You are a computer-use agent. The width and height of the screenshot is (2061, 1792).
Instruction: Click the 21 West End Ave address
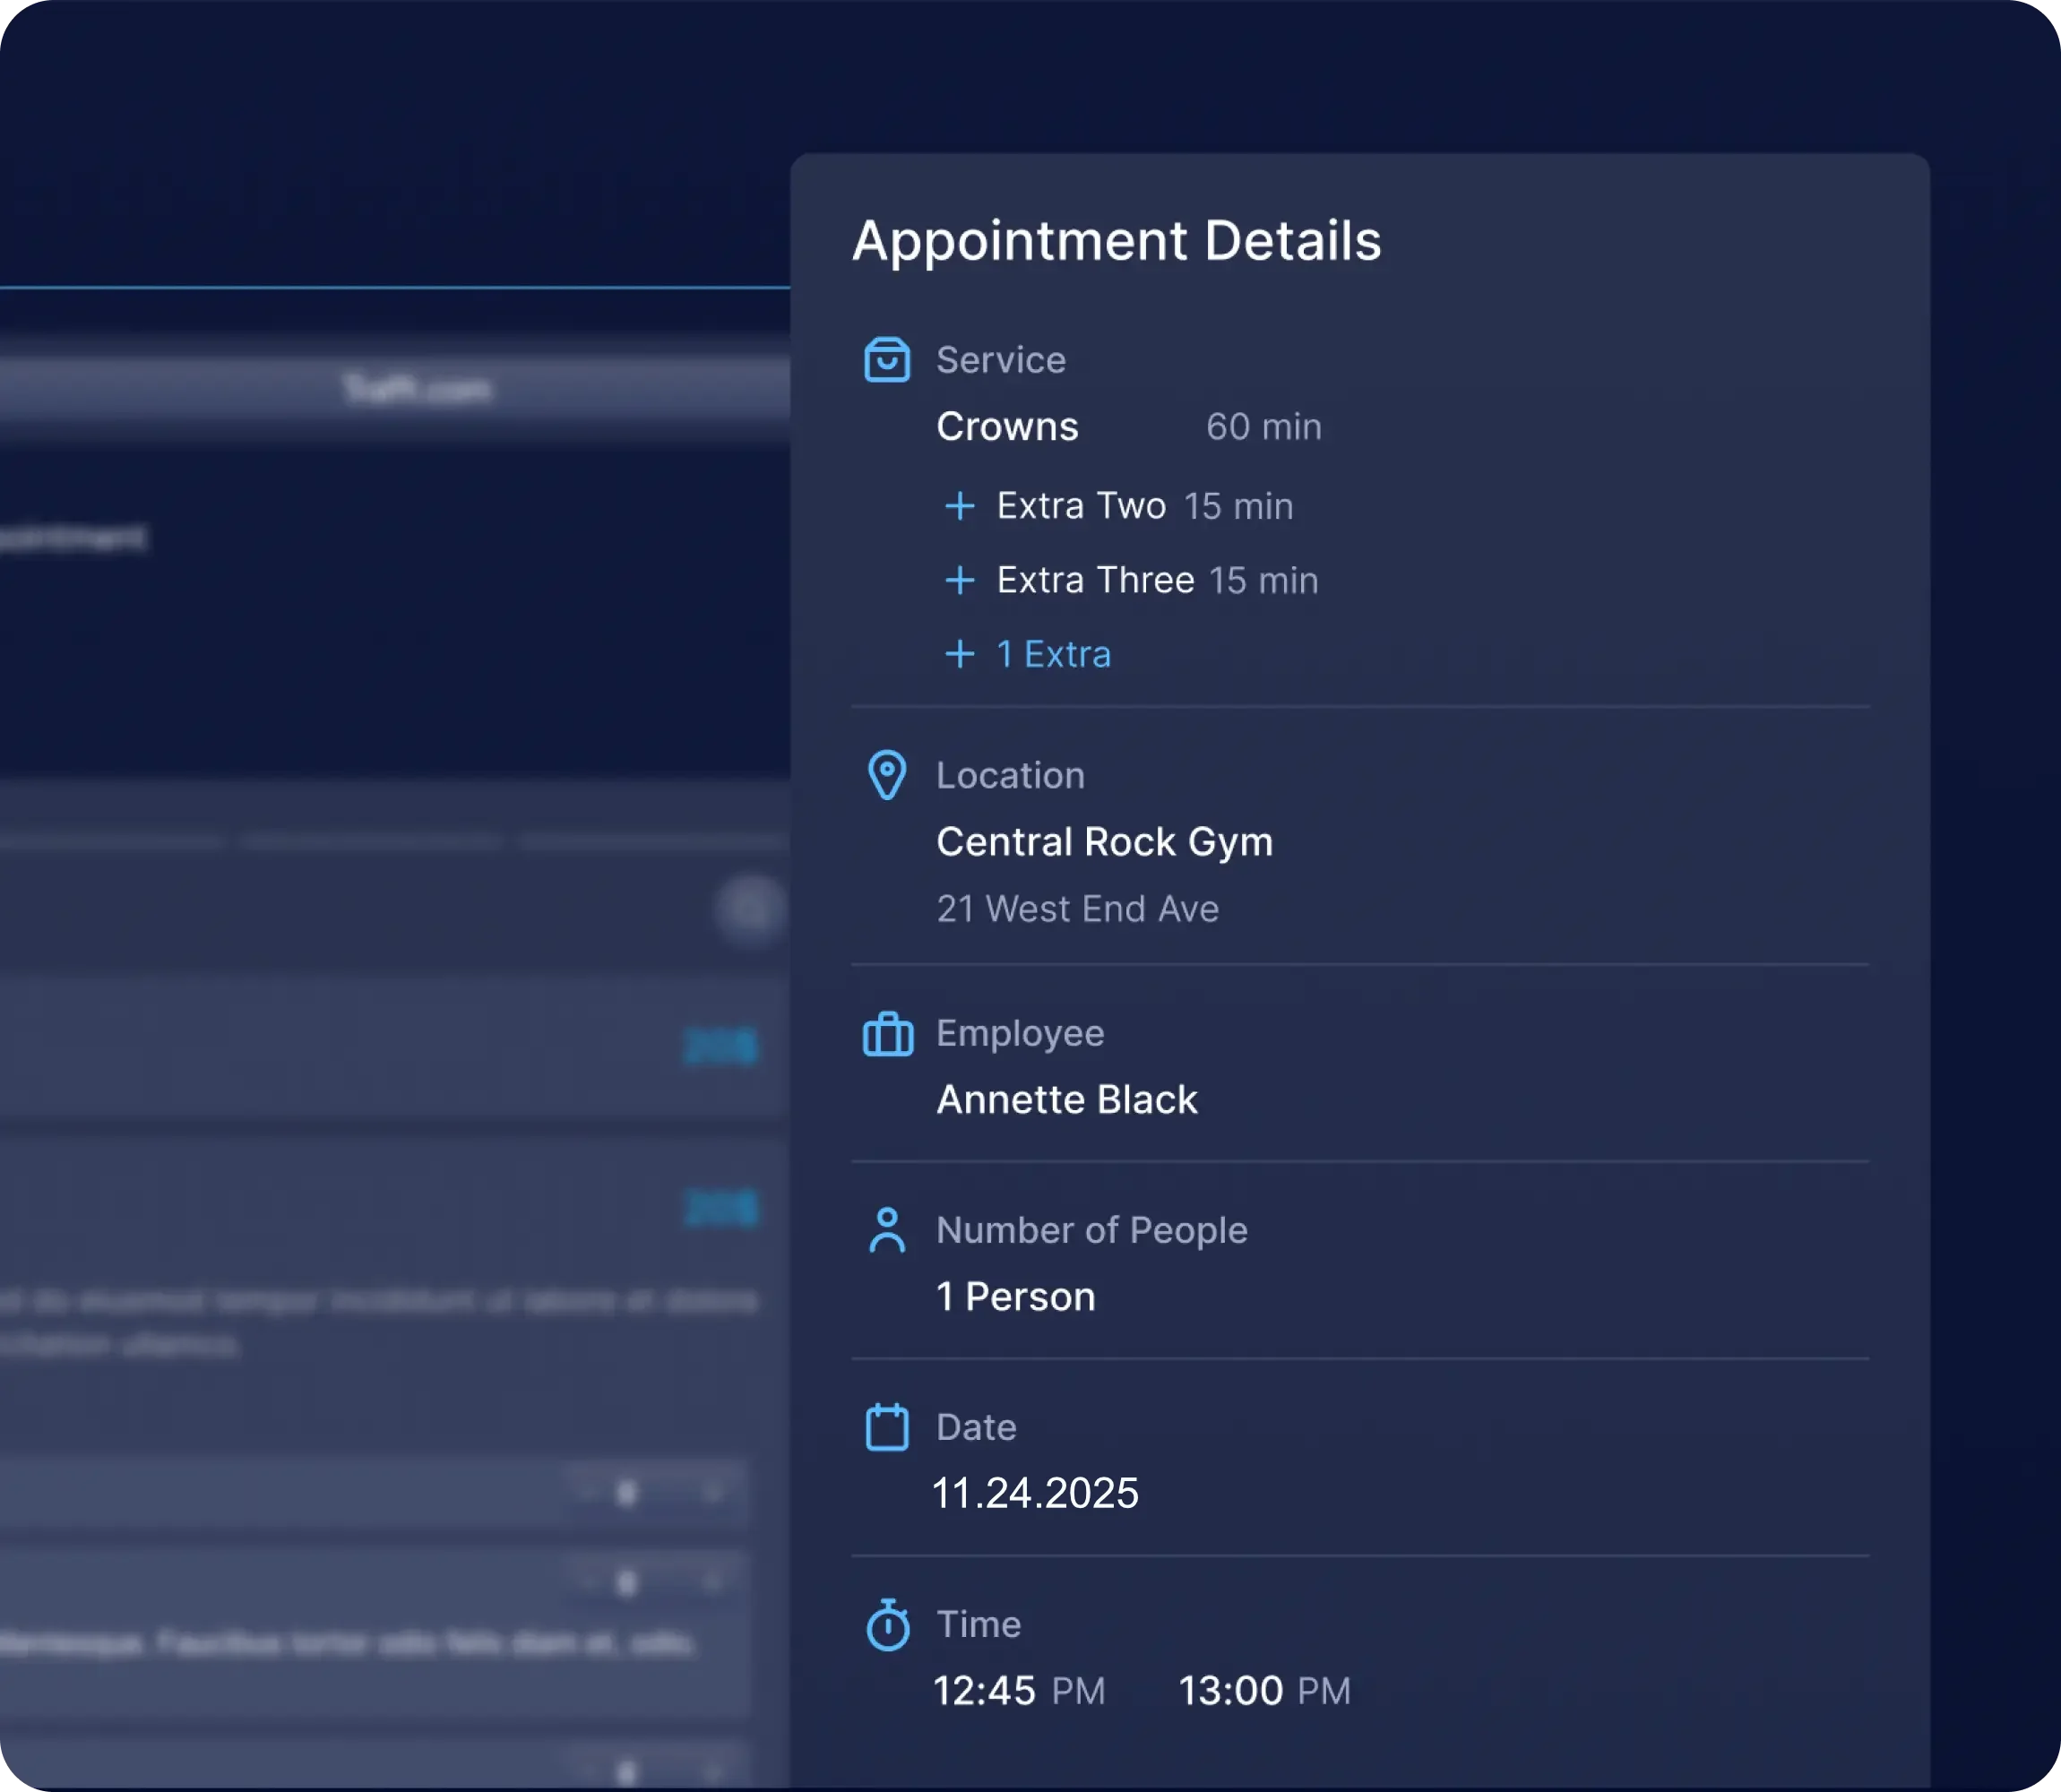pyautogui.click(x=1077, y=909)
